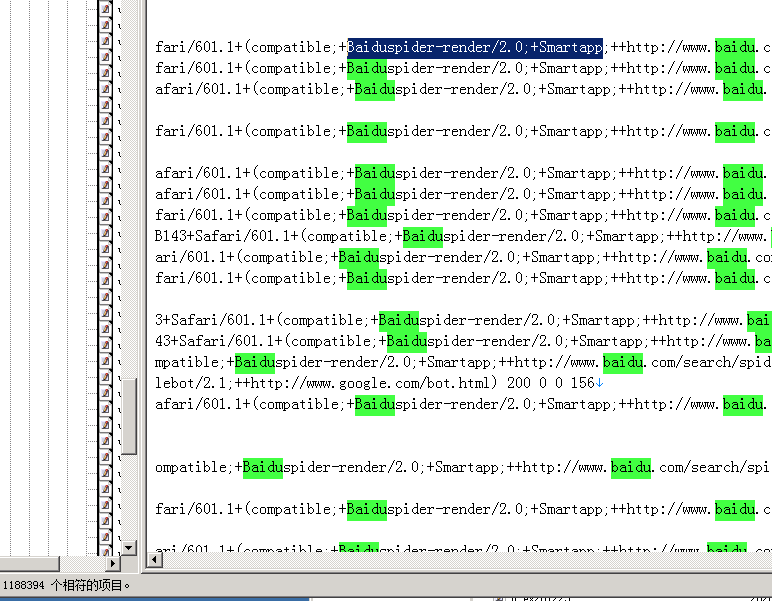772x601 pixels.
Task: Click the file tree vertical scrollbar thumb
Action: 129,416
